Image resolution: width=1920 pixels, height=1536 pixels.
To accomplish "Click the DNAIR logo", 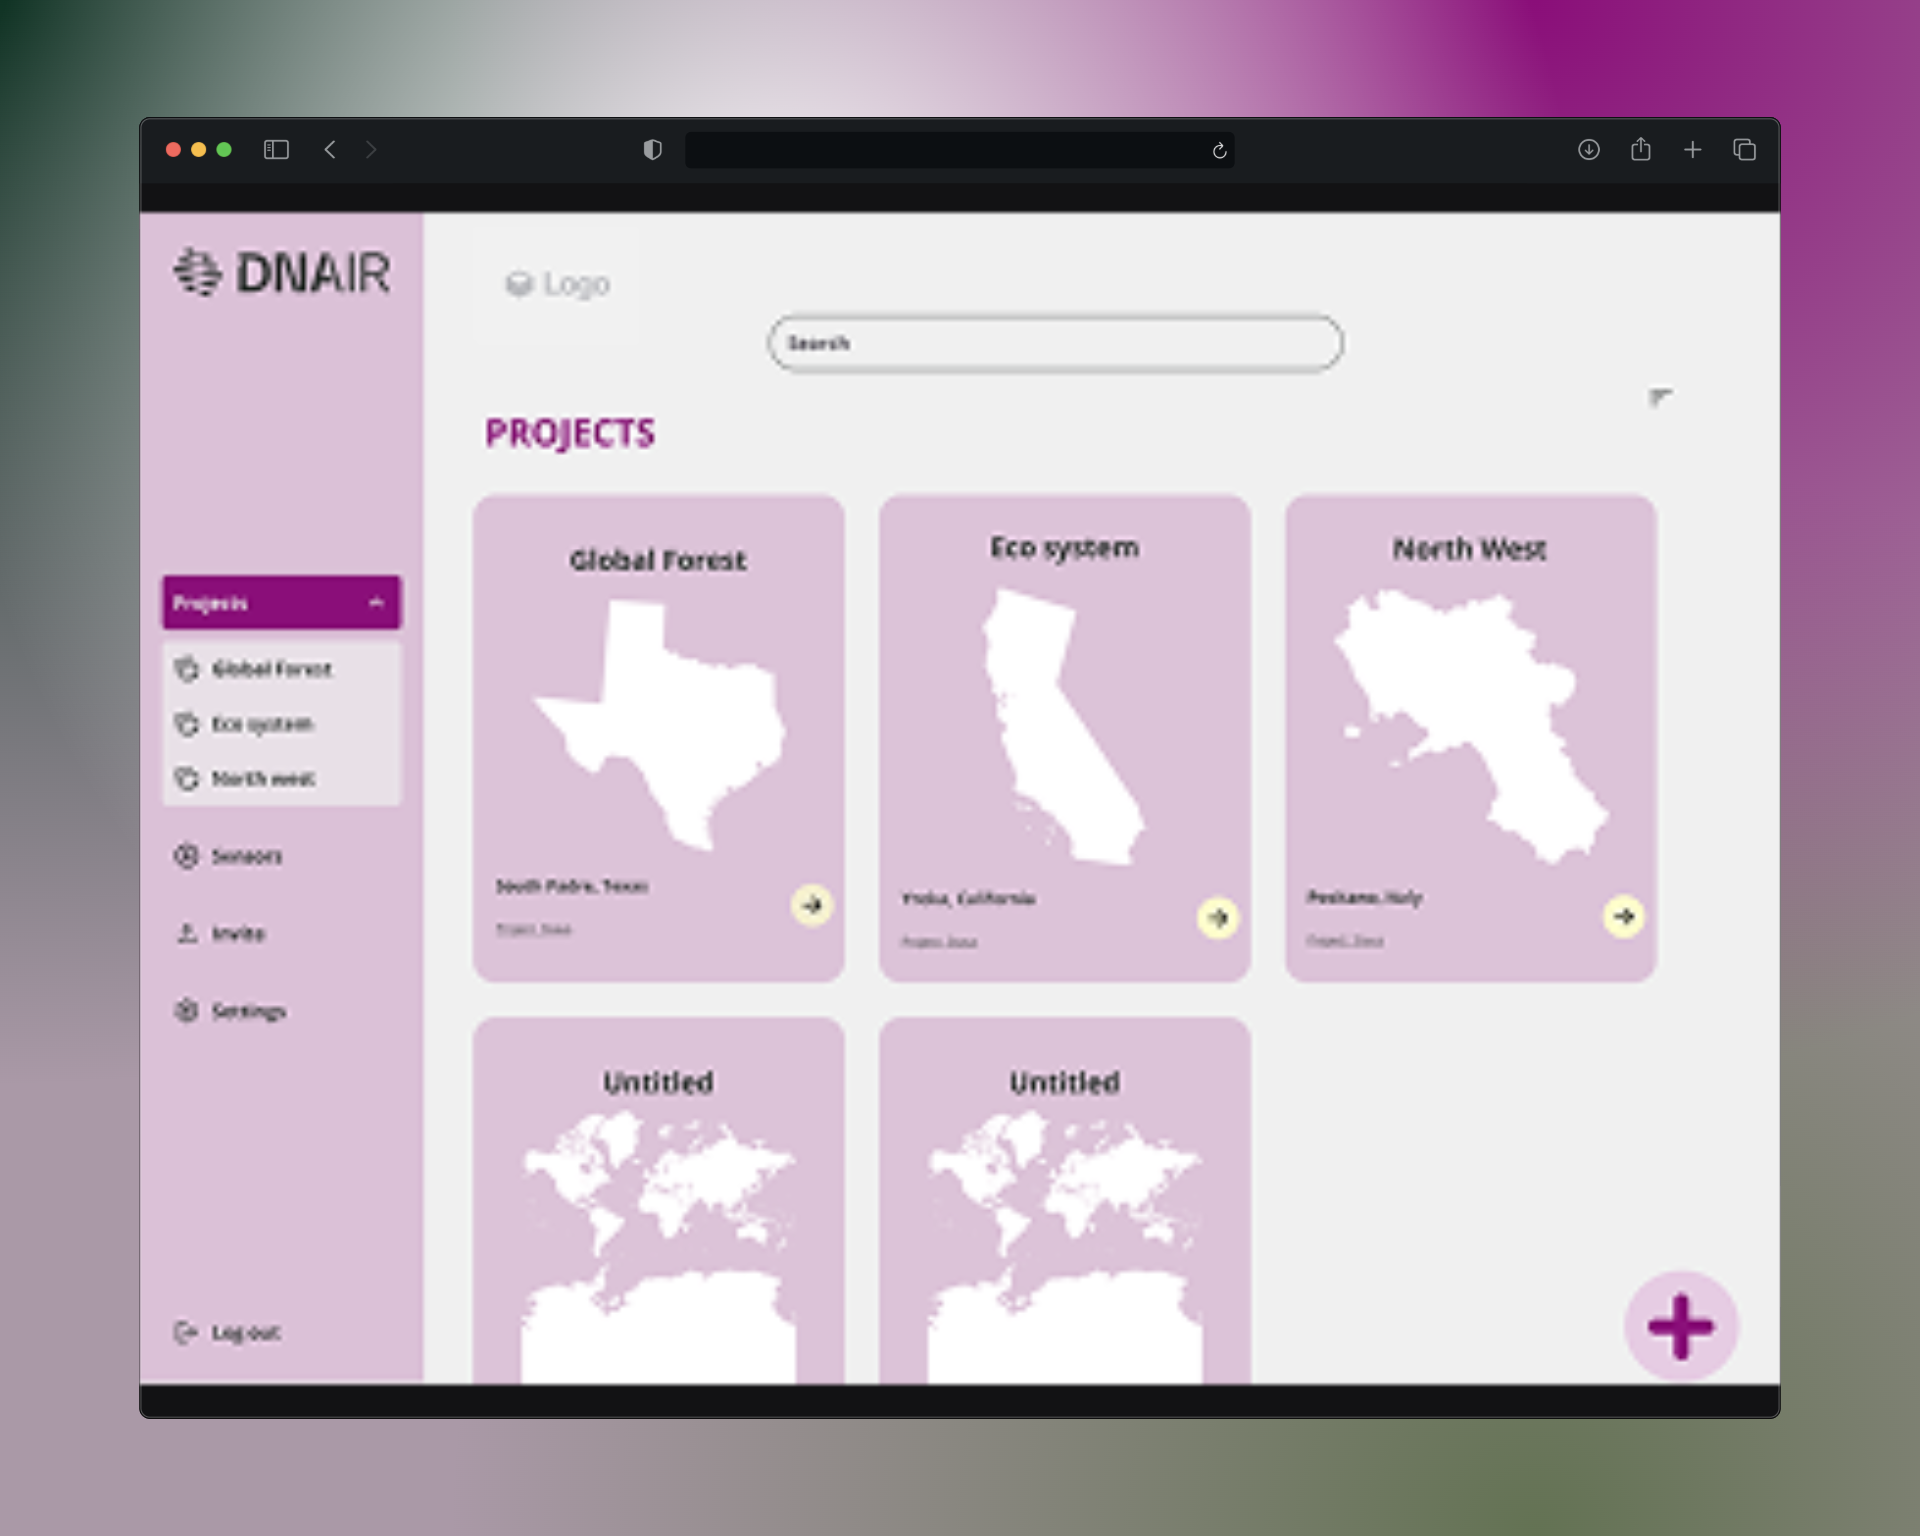I will (282, 272).
